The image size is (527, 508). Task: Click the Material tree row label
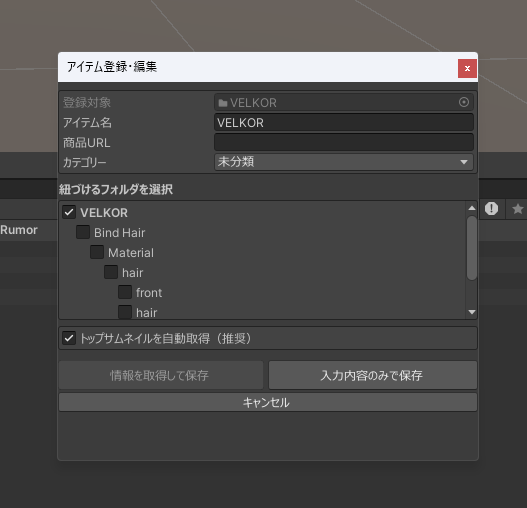[131, 253]
